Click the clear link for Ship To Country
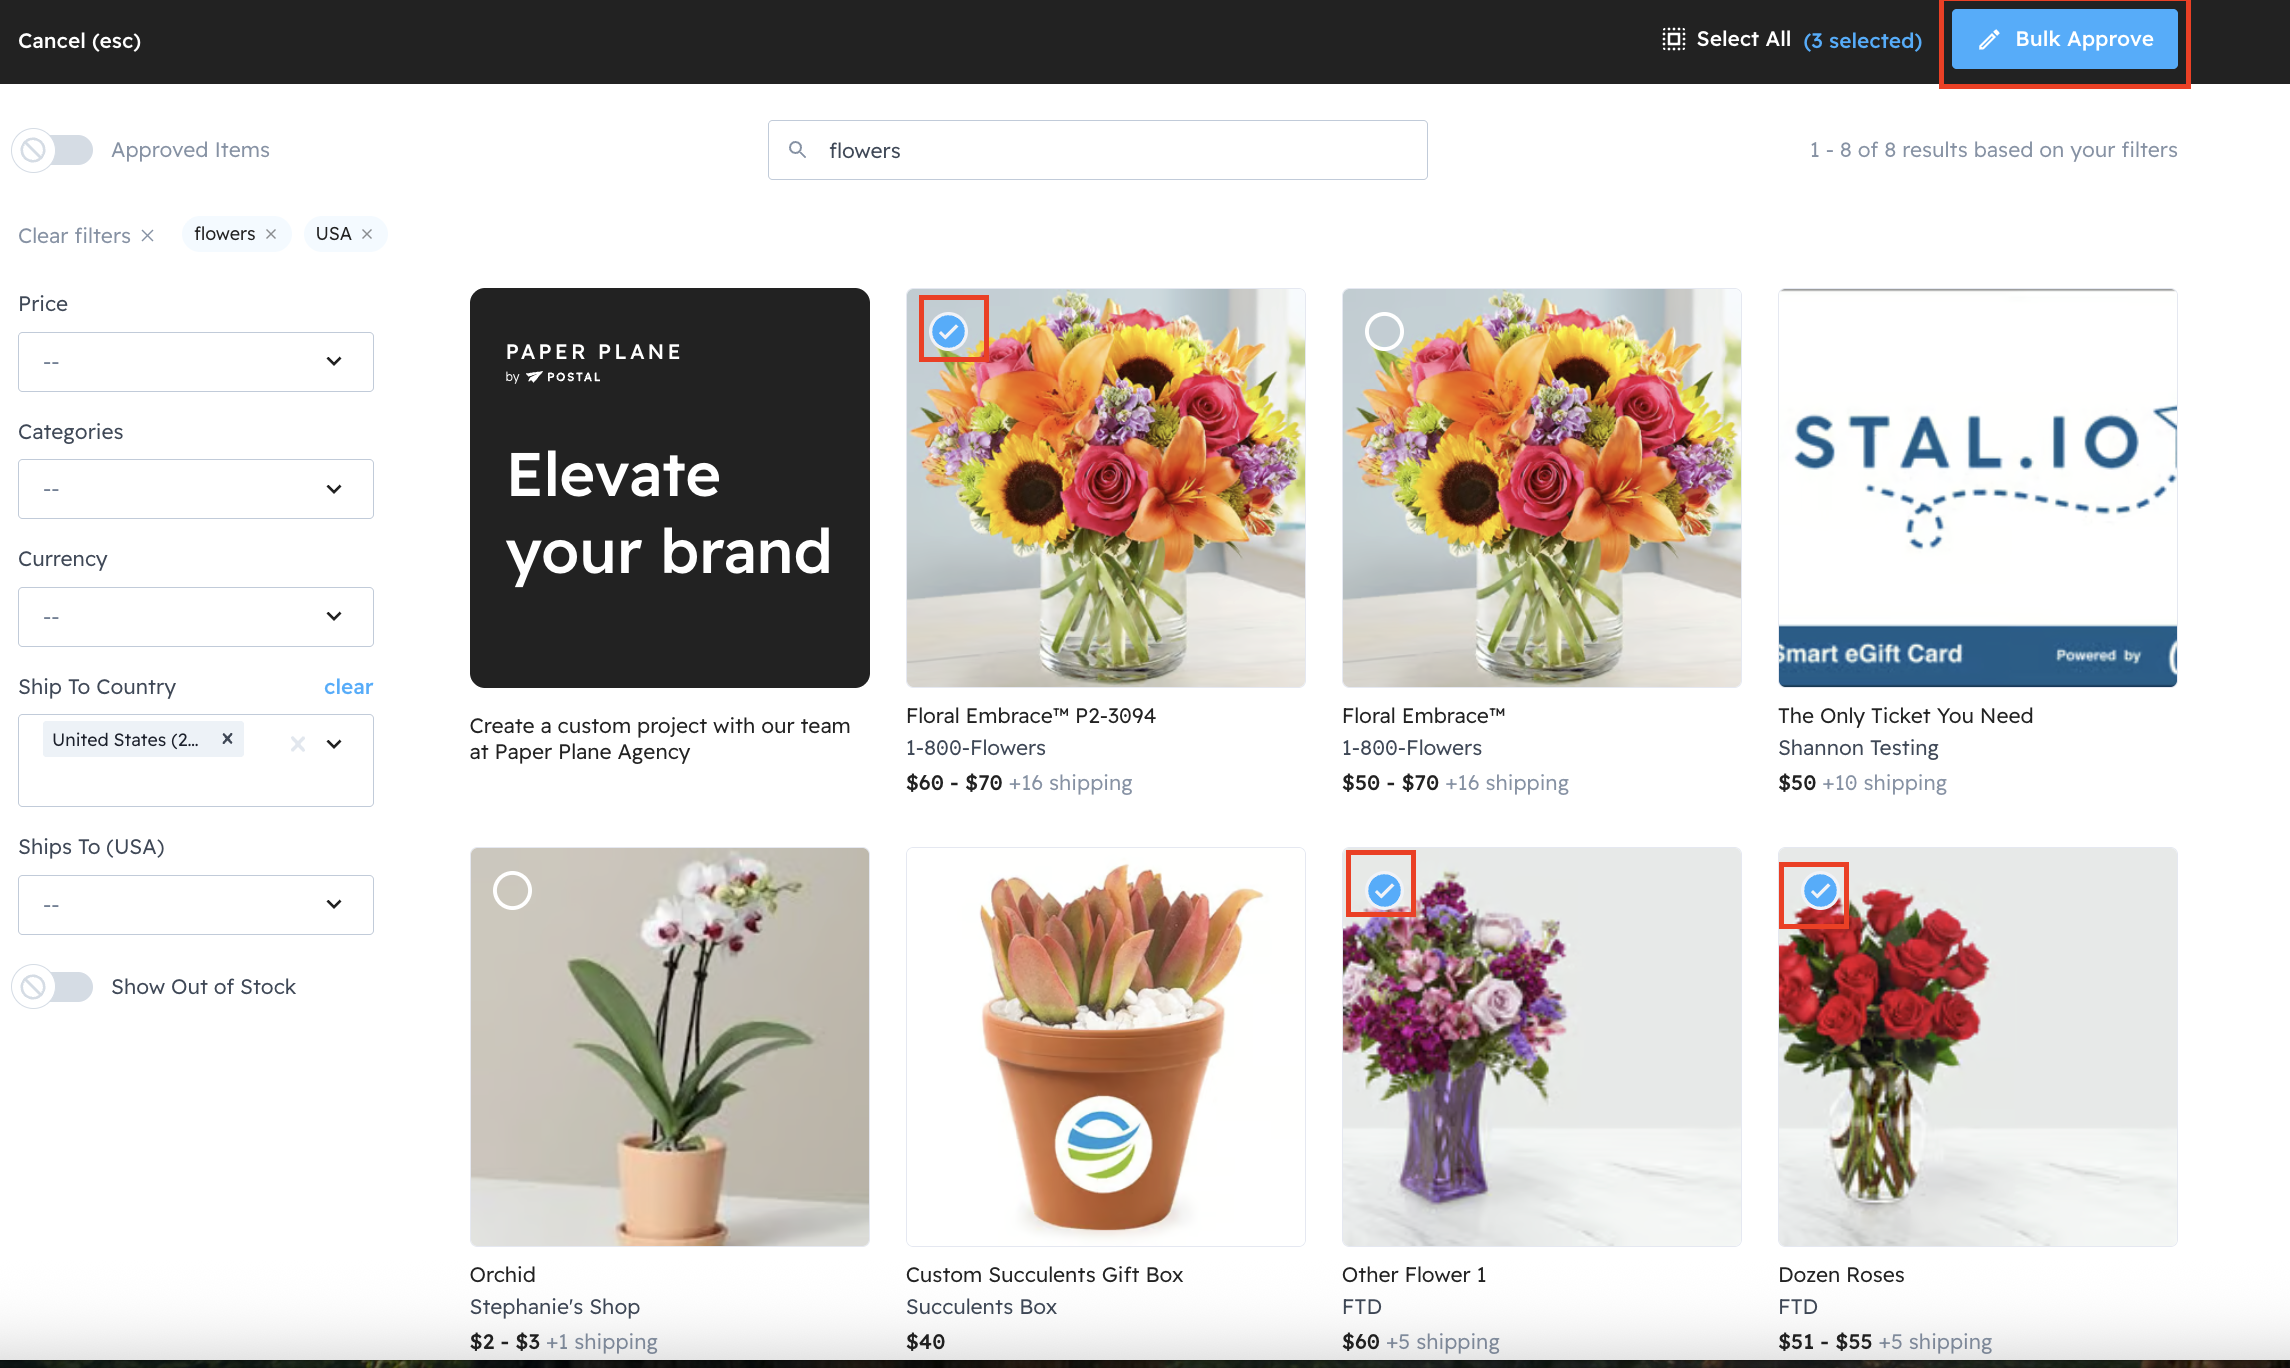 tap(348, 687)
